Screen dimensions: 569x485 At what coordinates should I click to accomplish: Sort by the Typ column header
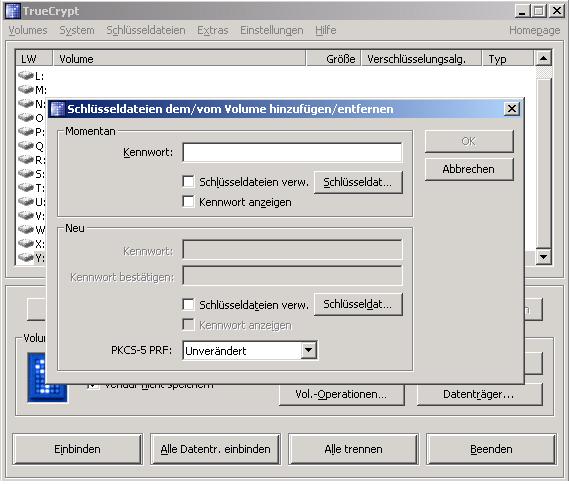(x=508, y=58)
